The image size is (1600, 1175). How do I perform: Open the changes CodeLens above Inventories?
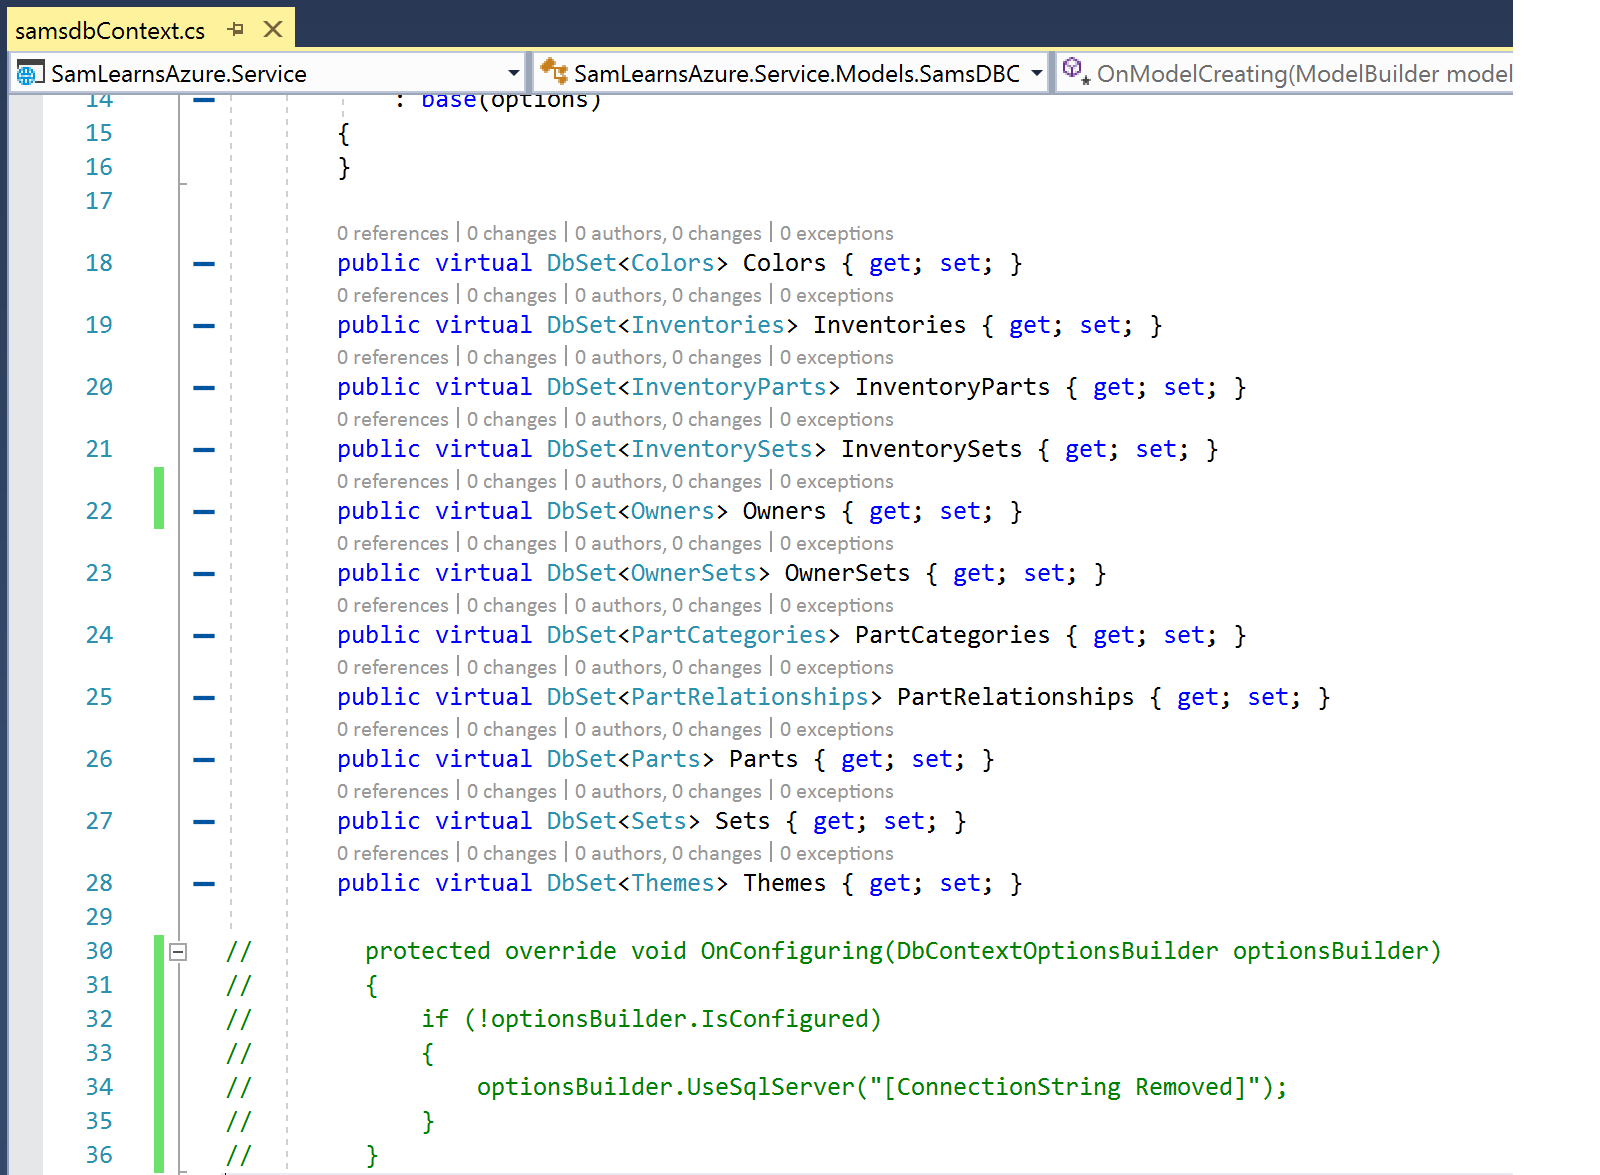511,296
